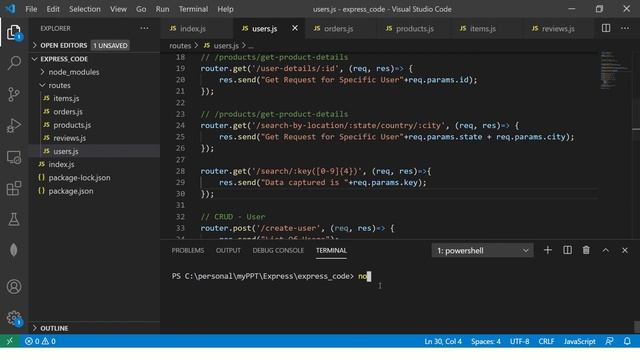
Task: Open editor more actions ellipsis
Action: tap(625, 28)
